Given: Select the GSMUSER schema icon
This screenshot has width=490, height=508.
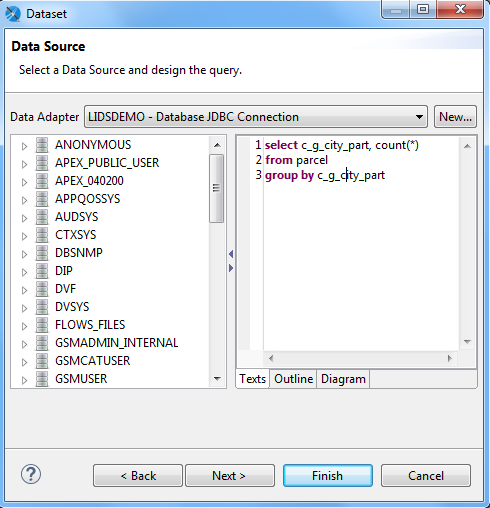Looking at the screenshot, I should pyautogui.click(x=42, y=379).
